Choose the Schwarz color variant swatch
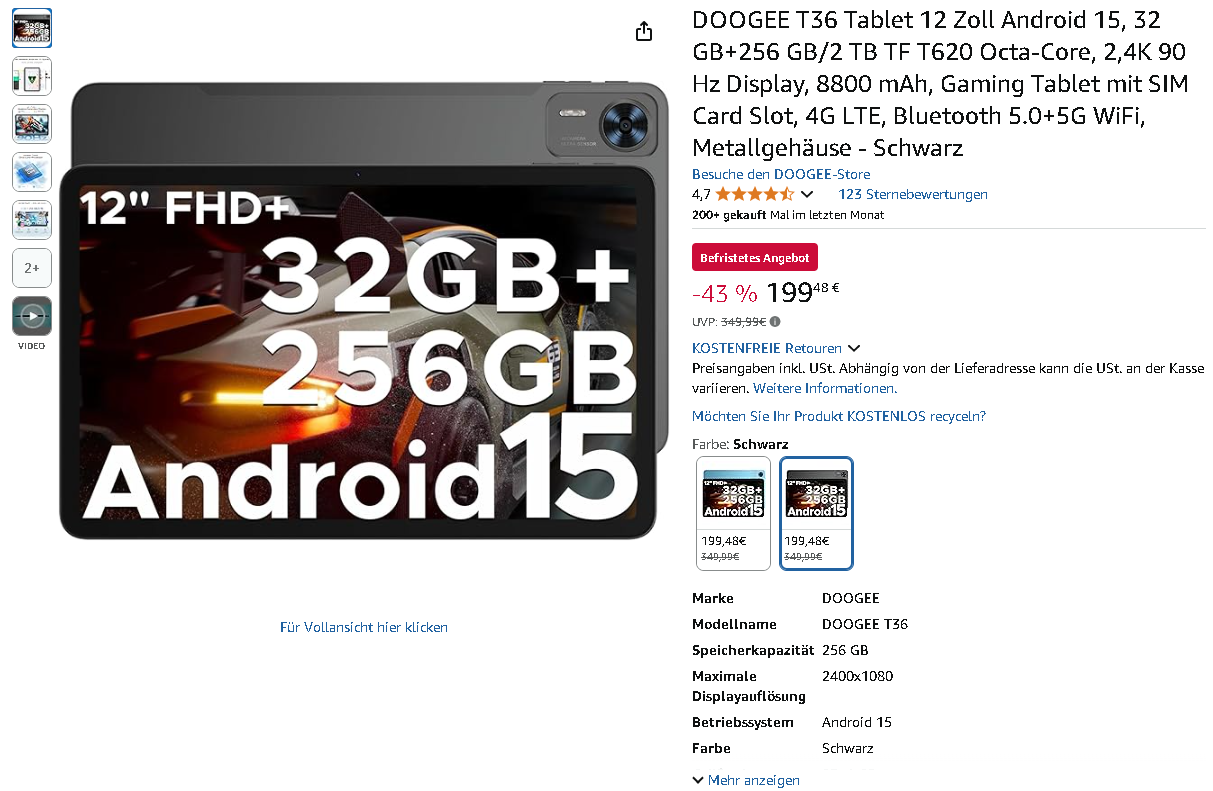 (x=816, y=513)
